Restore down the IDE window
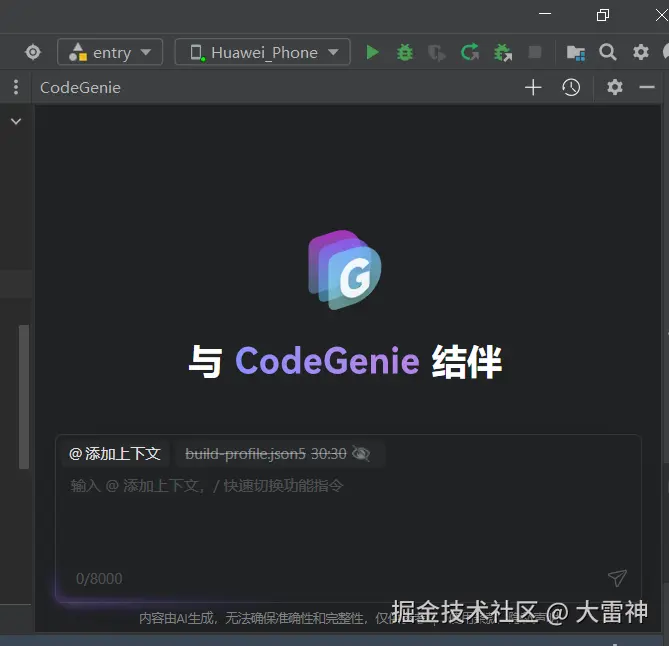 [602, 15]
